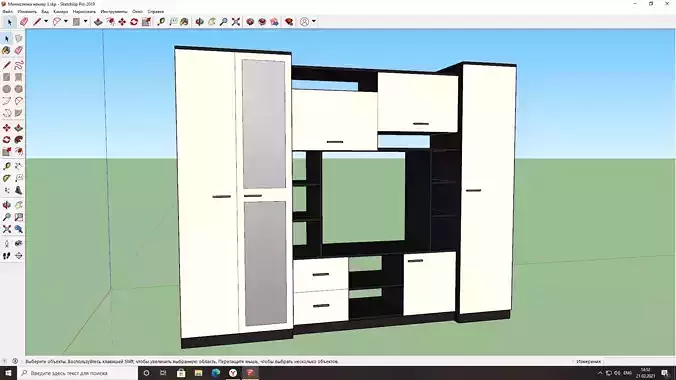The image size is (676, 380).
Task: Open the Окно menu
Action: 138,12
